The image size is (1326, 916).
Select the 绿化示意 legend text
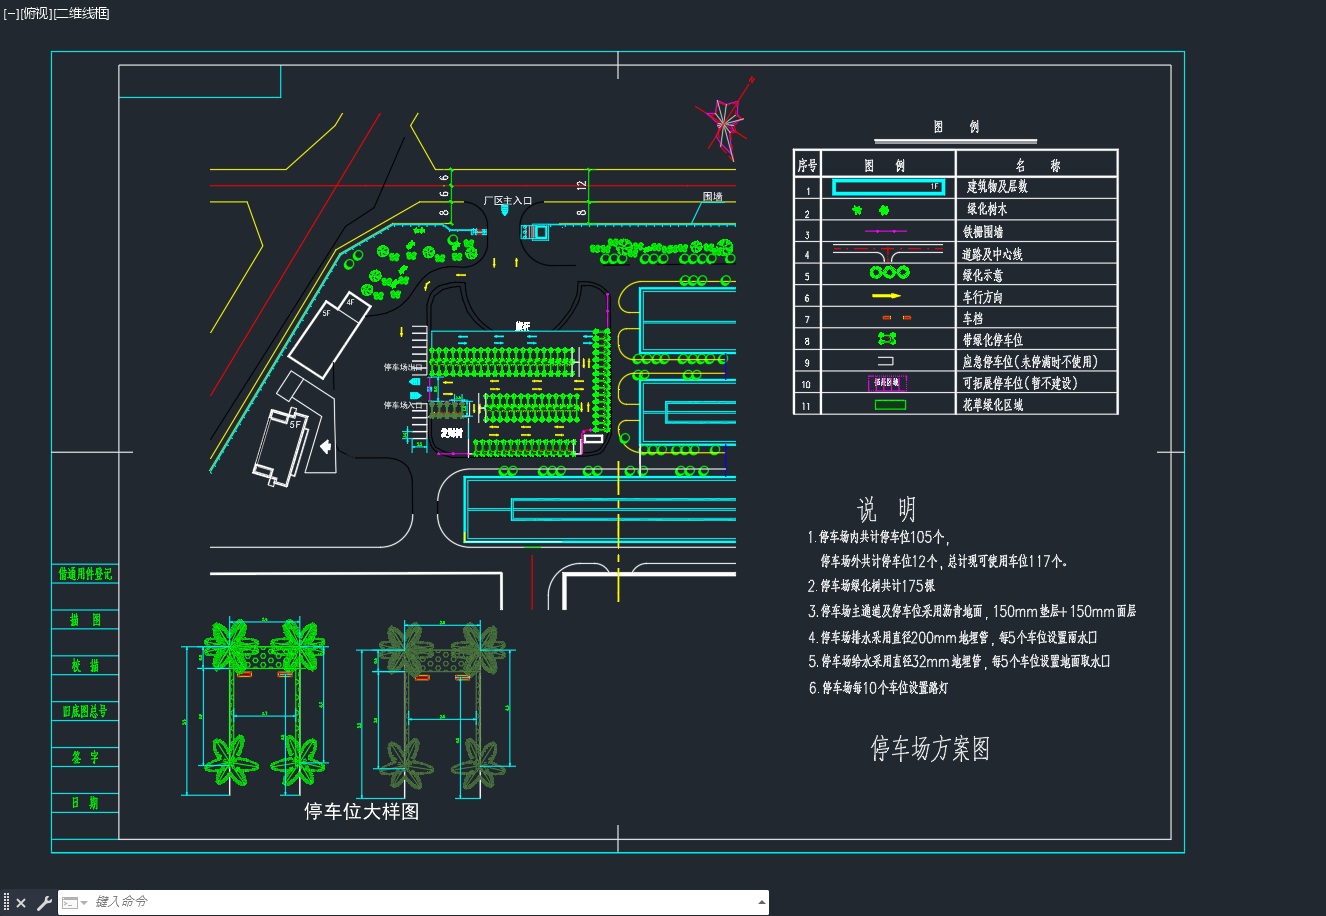coord(983,275)
